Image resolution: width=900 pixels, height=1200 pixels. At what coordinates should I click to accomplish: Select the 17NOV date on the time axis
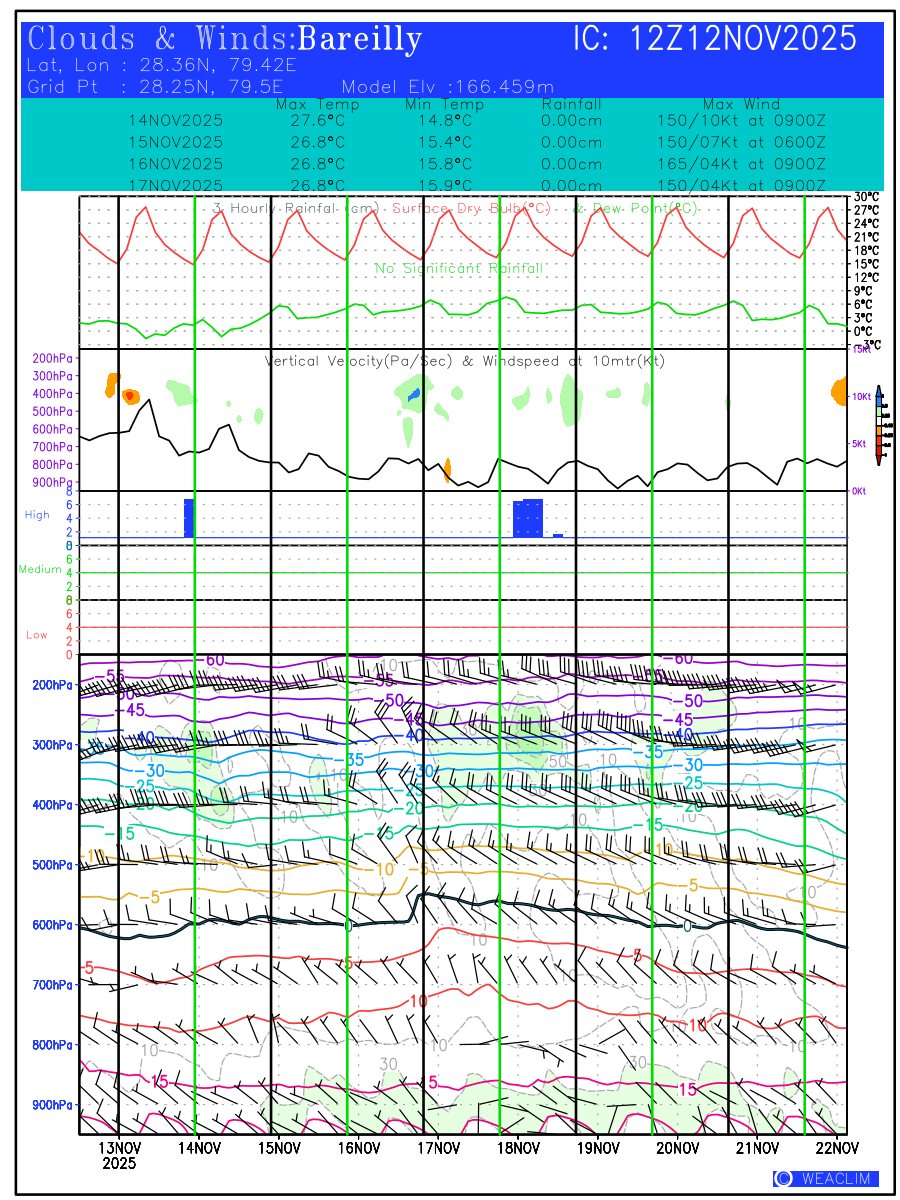tap(437, 1147)
